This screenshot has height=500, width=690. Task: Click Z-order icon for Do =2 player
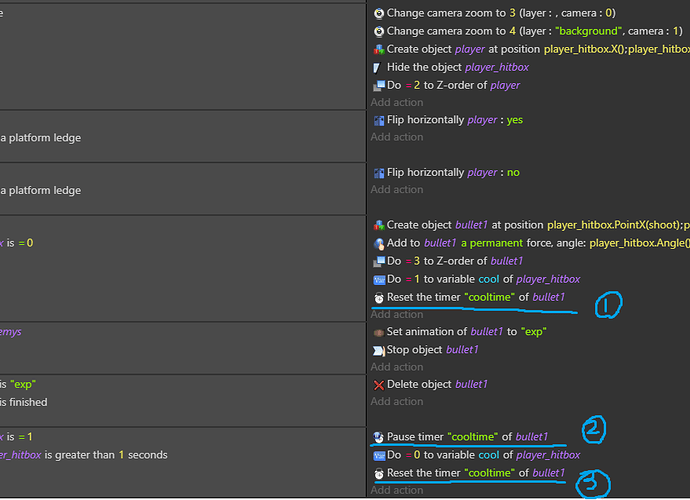pyautogui.click(x=378, y=86)
